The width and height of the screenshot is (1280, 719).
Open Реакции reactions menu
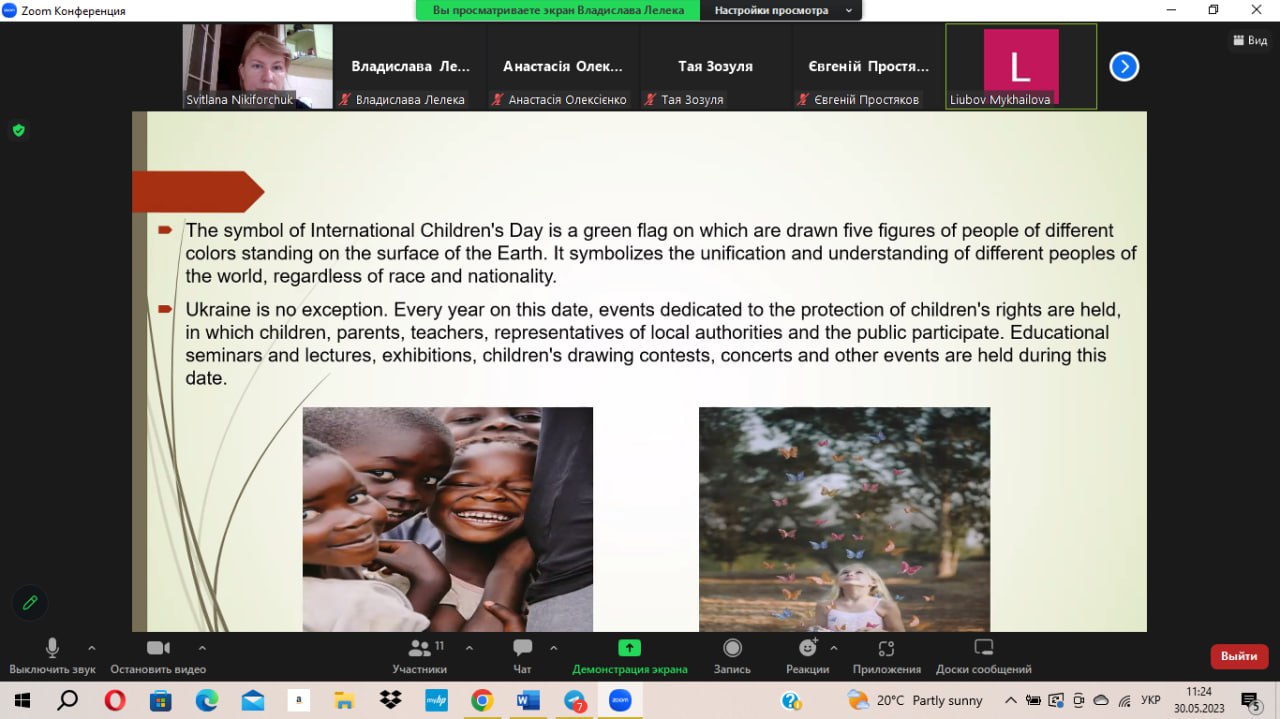[x=807, y=656]
